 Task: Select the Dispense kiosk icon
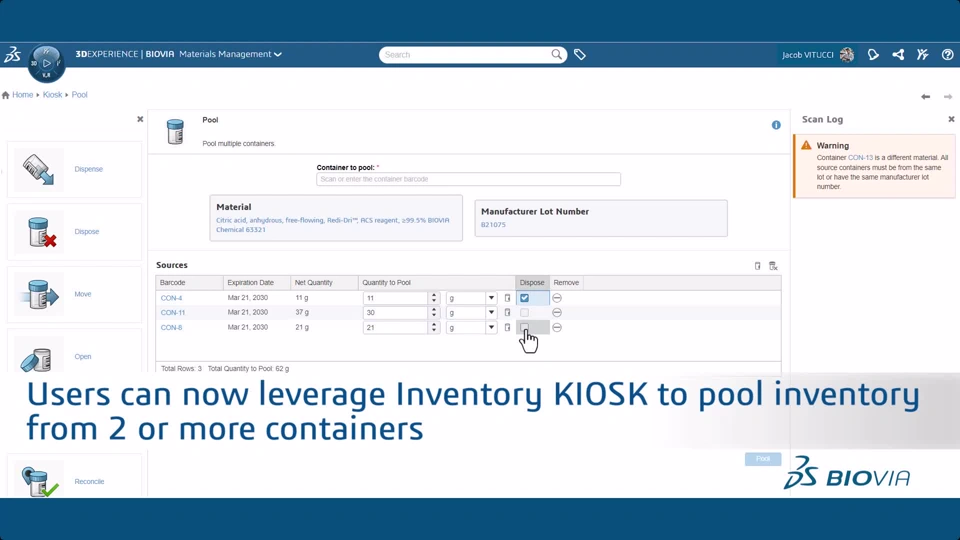[39, 170]
